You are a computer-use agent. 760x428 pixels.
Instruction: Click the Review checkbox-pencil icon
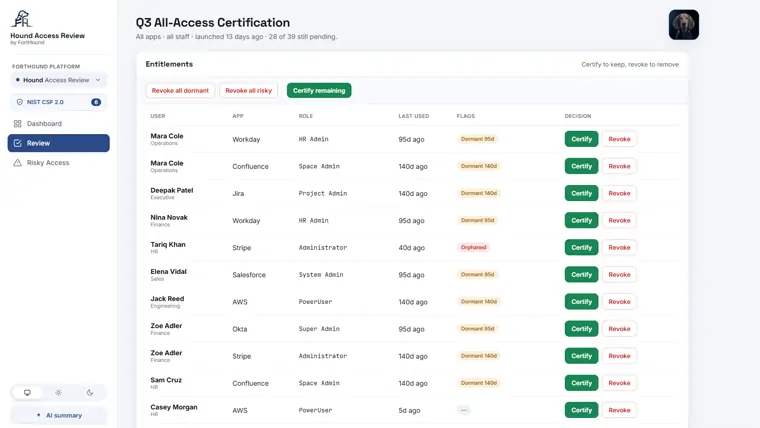click(17, 143)
